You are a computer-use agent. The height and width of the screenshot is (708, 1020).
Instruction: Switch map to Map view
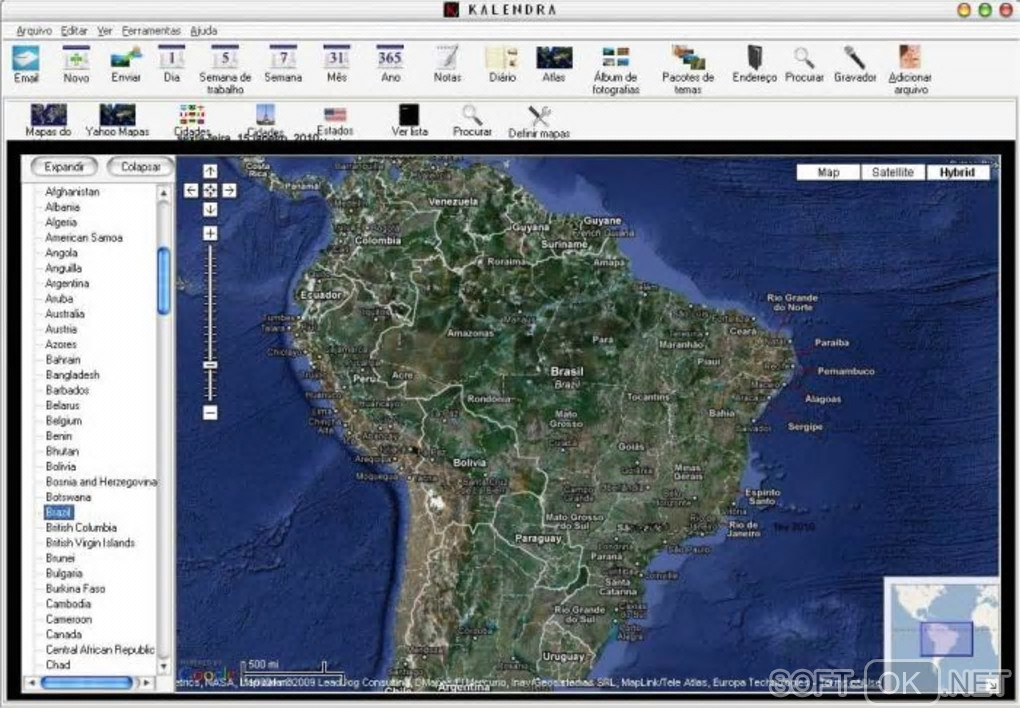click(x=828, y=172)
